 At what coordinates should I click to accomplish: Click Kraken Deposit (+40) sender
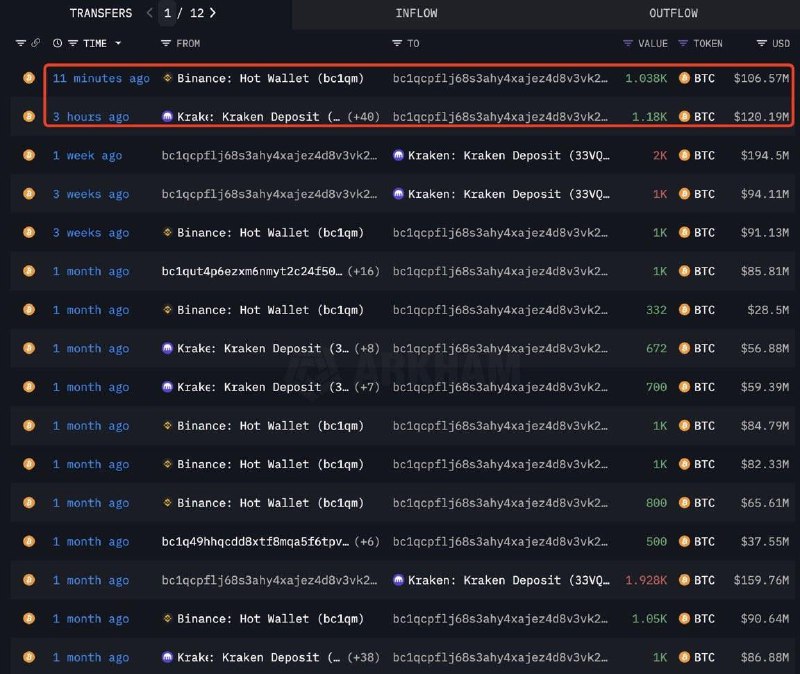pyautogui.click(x=258, y=117)
